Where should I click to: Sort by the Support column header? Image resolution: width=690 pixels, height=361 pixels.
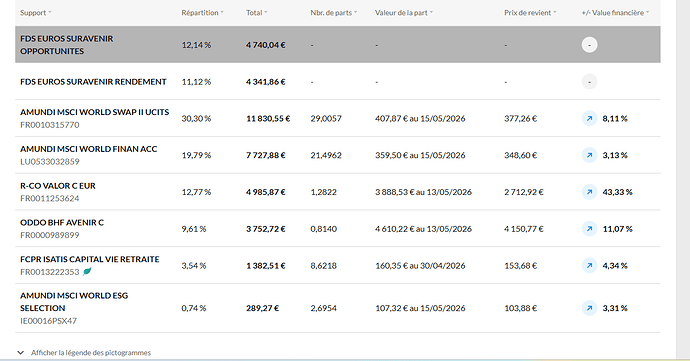pos(36,13)
